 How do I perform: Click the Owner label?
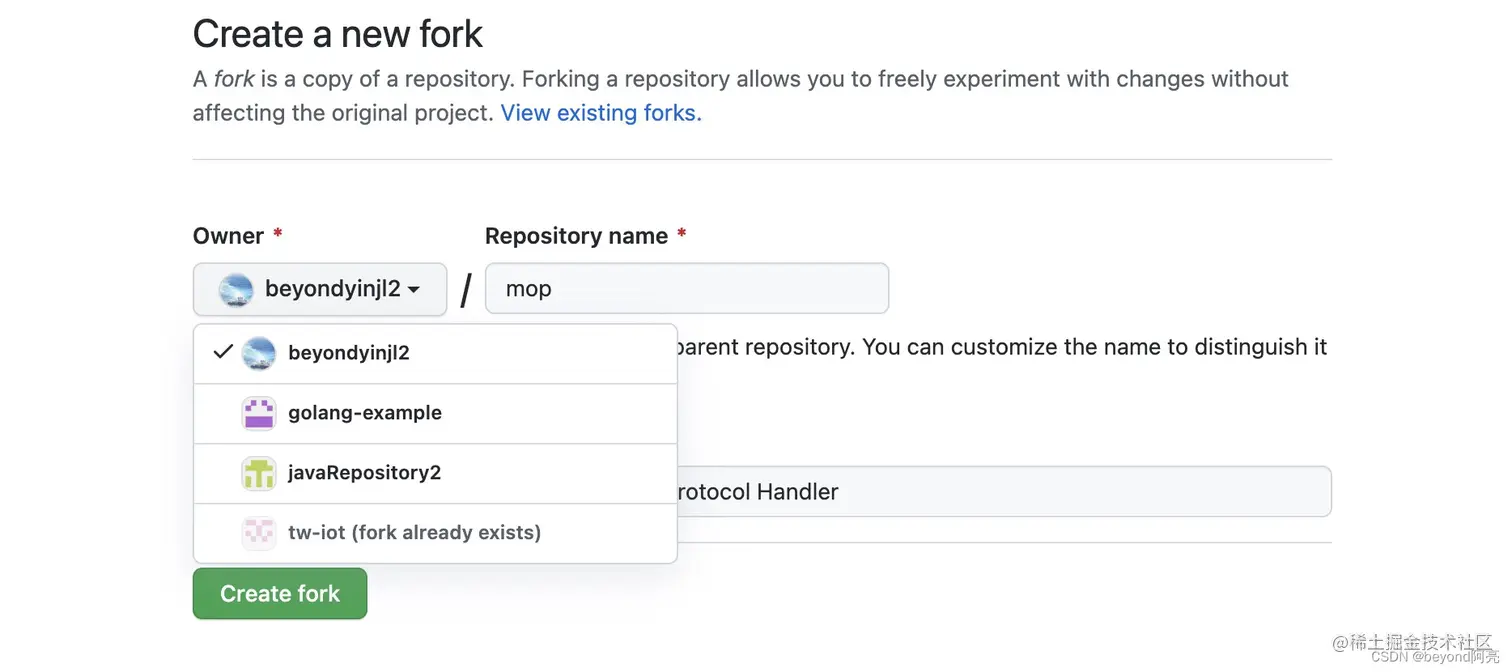(x=228, y=236)
